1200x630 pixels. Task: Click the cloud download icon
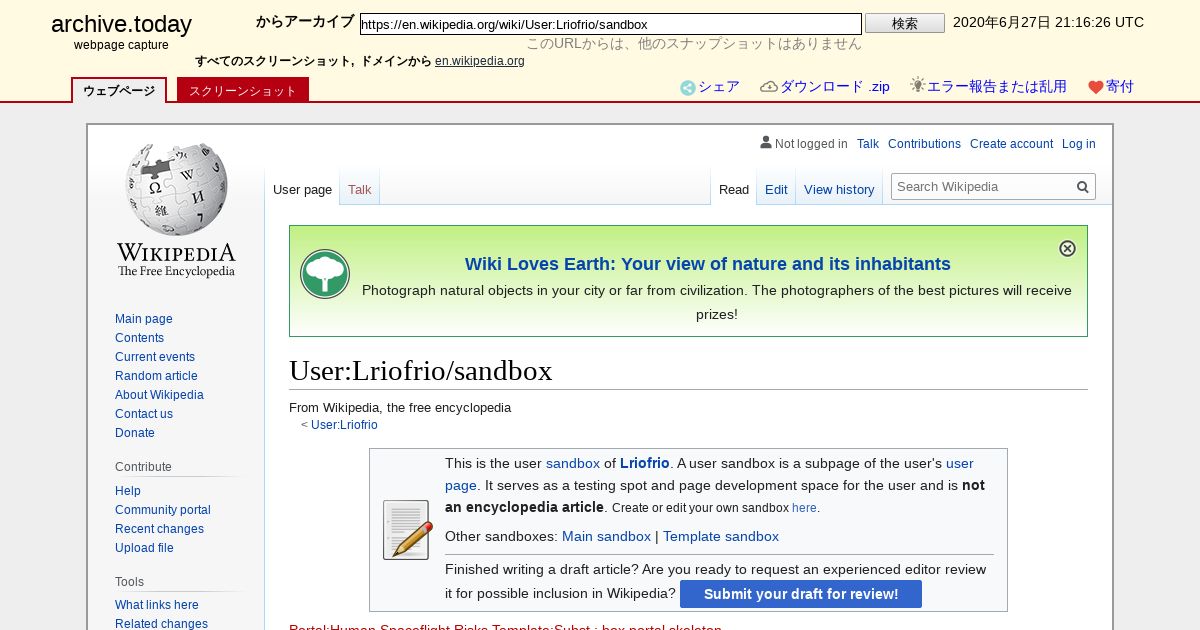click(x=768, y=87)
